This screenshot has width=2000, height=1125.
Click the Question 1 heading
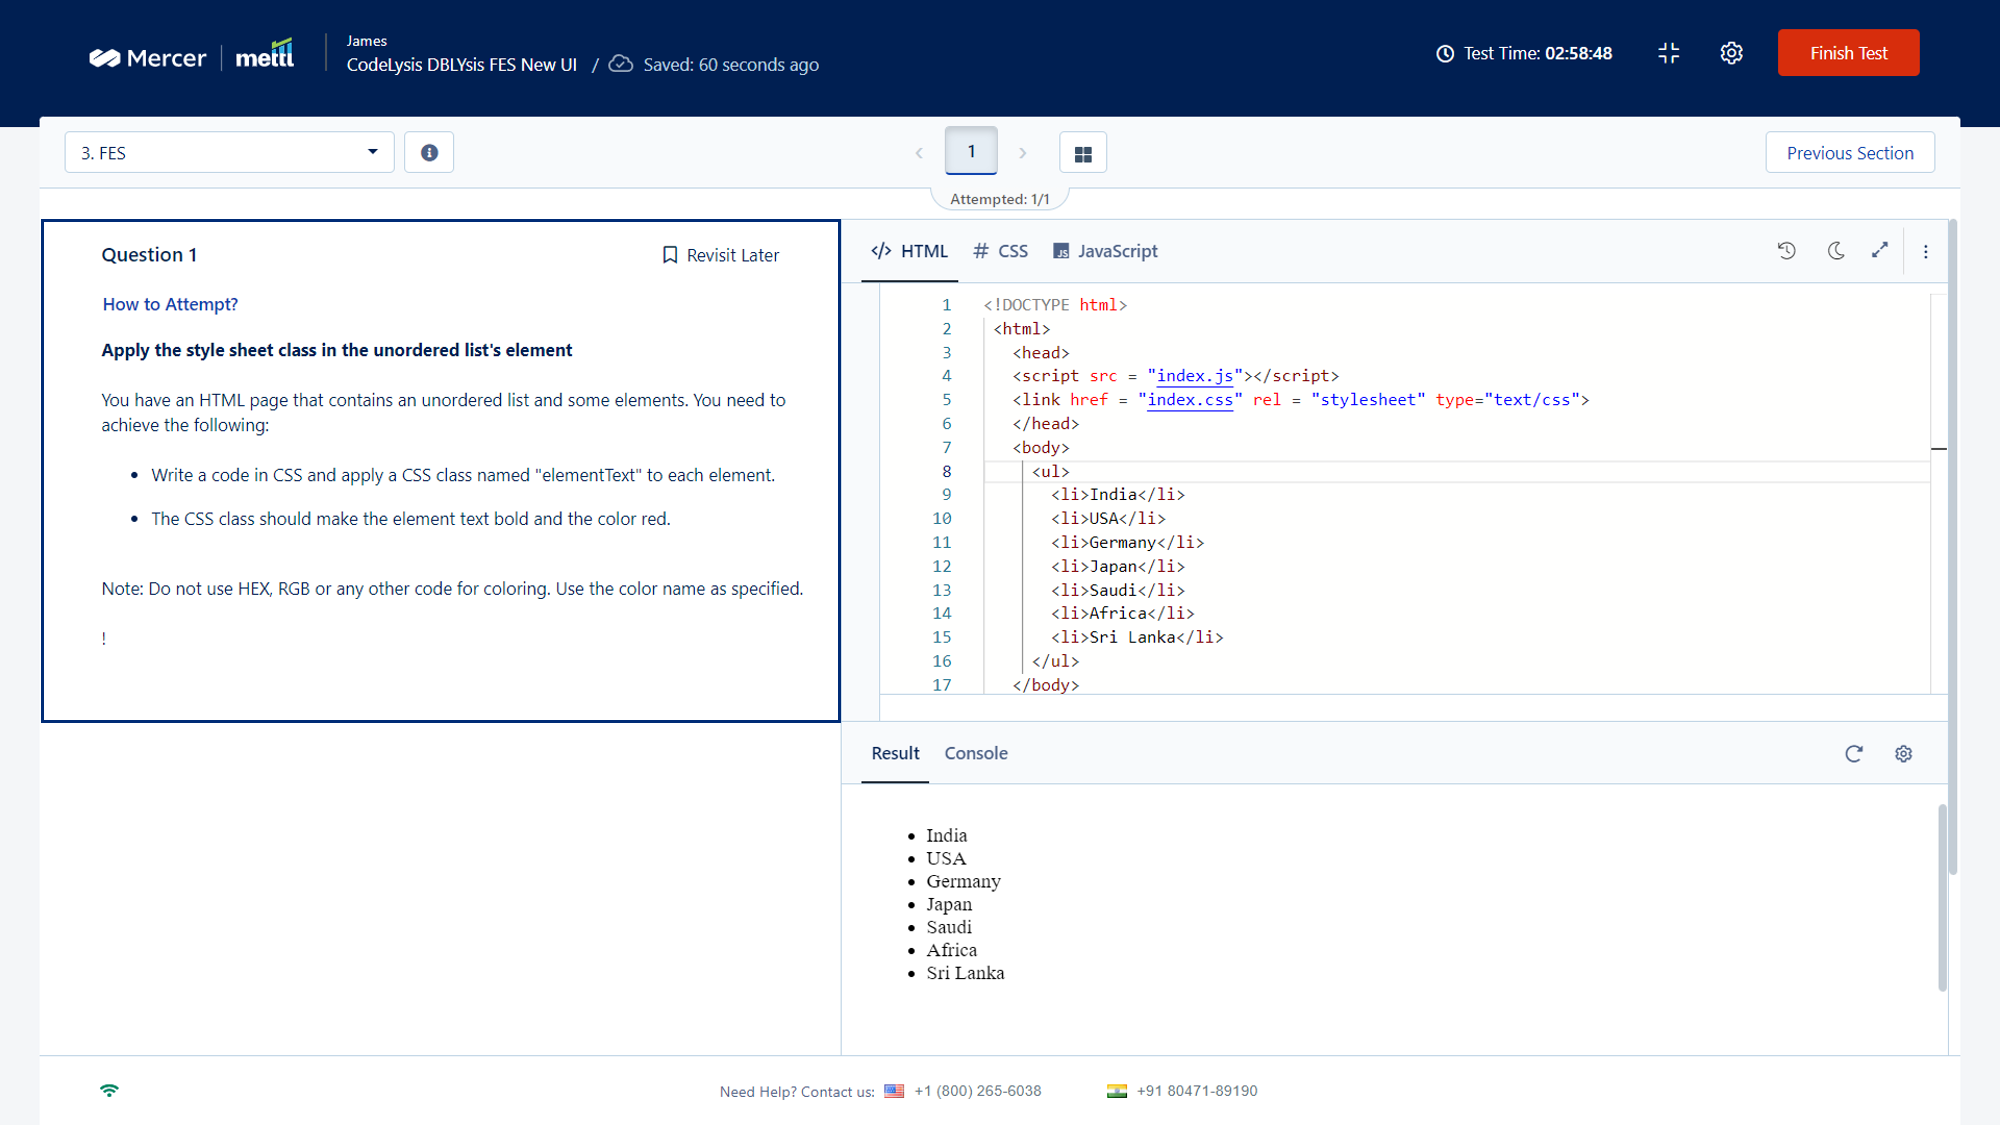pos(149,255)
